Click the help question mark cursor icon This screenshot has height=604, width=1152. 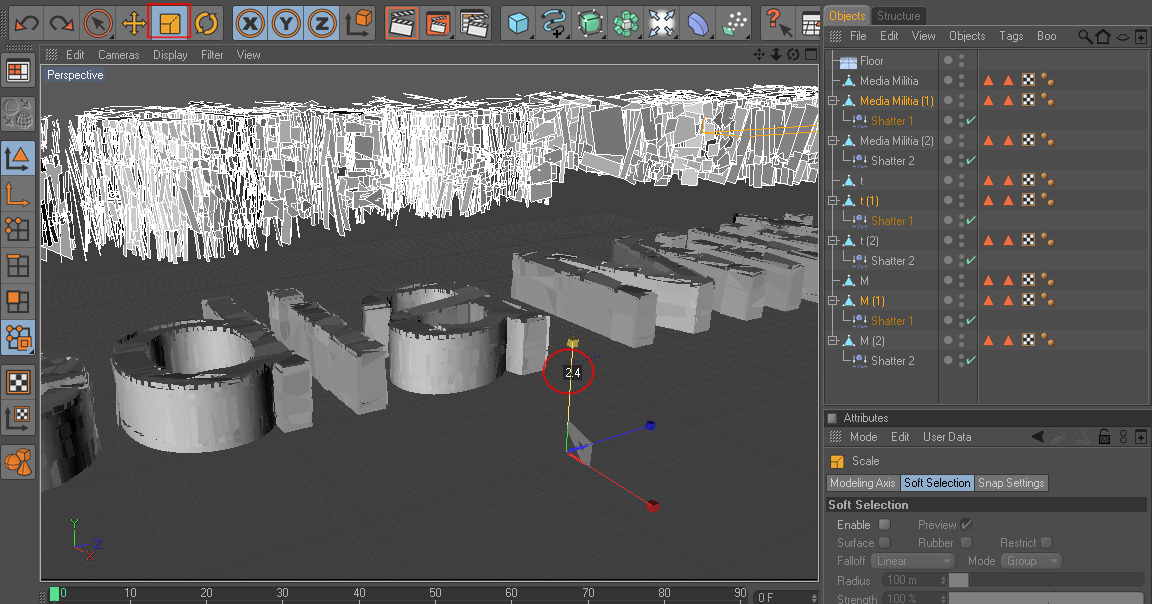(777, 24)
